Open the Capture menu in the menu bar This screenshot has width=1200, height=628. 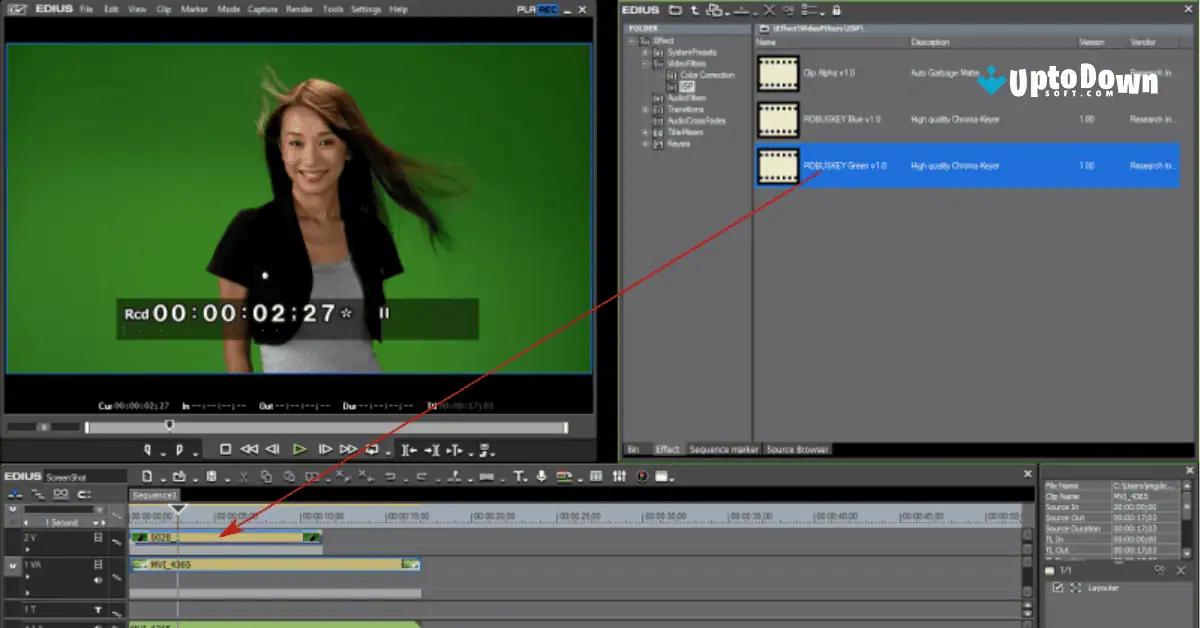[261, 9]
